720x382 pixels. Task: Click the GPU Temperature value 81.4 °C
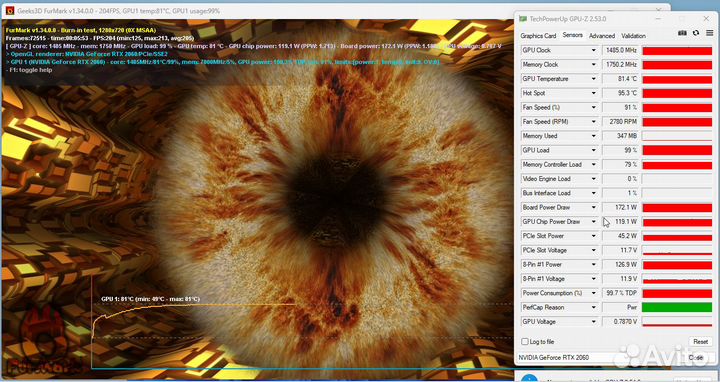(620, 79)
